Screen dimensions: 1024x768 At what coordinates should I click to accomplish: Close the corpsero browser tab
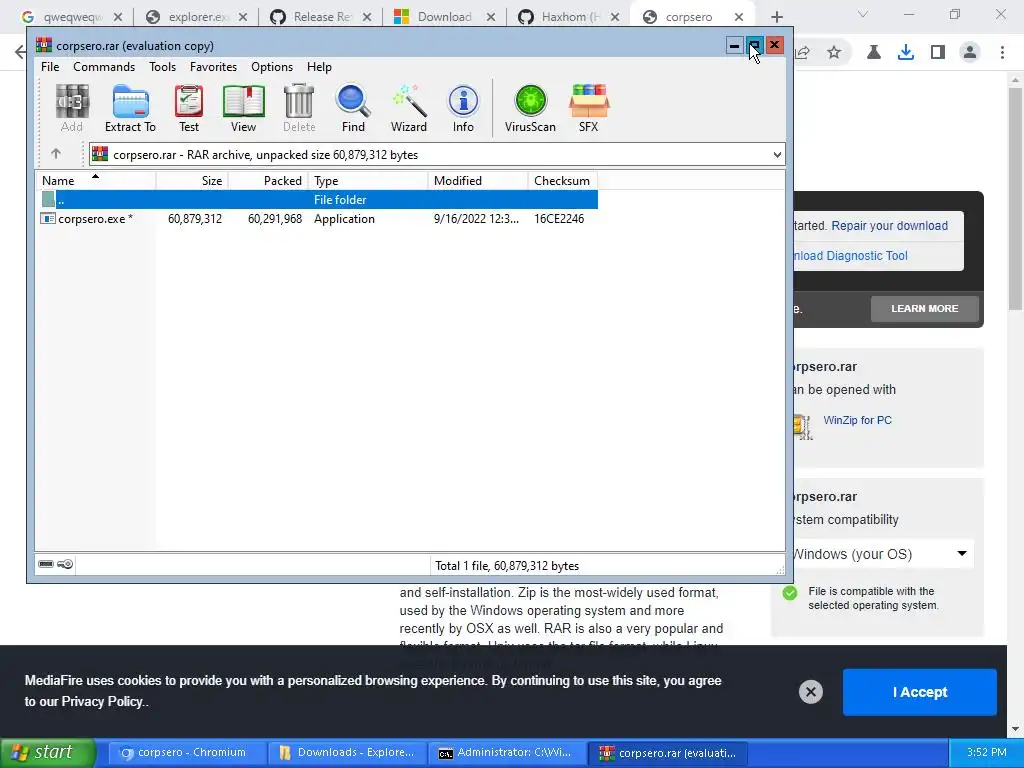tap(739, 17)
